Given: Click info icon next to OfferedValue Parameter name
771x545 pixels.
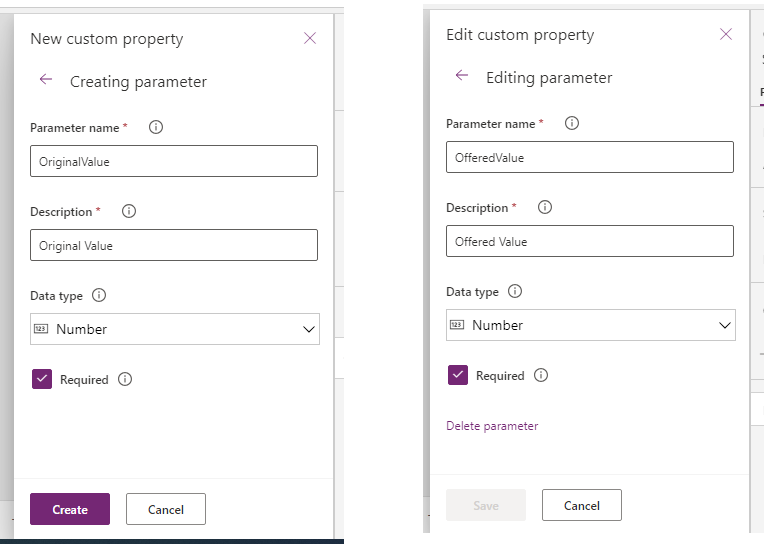Looking at the screenshot, I should (x=572, y=124).
